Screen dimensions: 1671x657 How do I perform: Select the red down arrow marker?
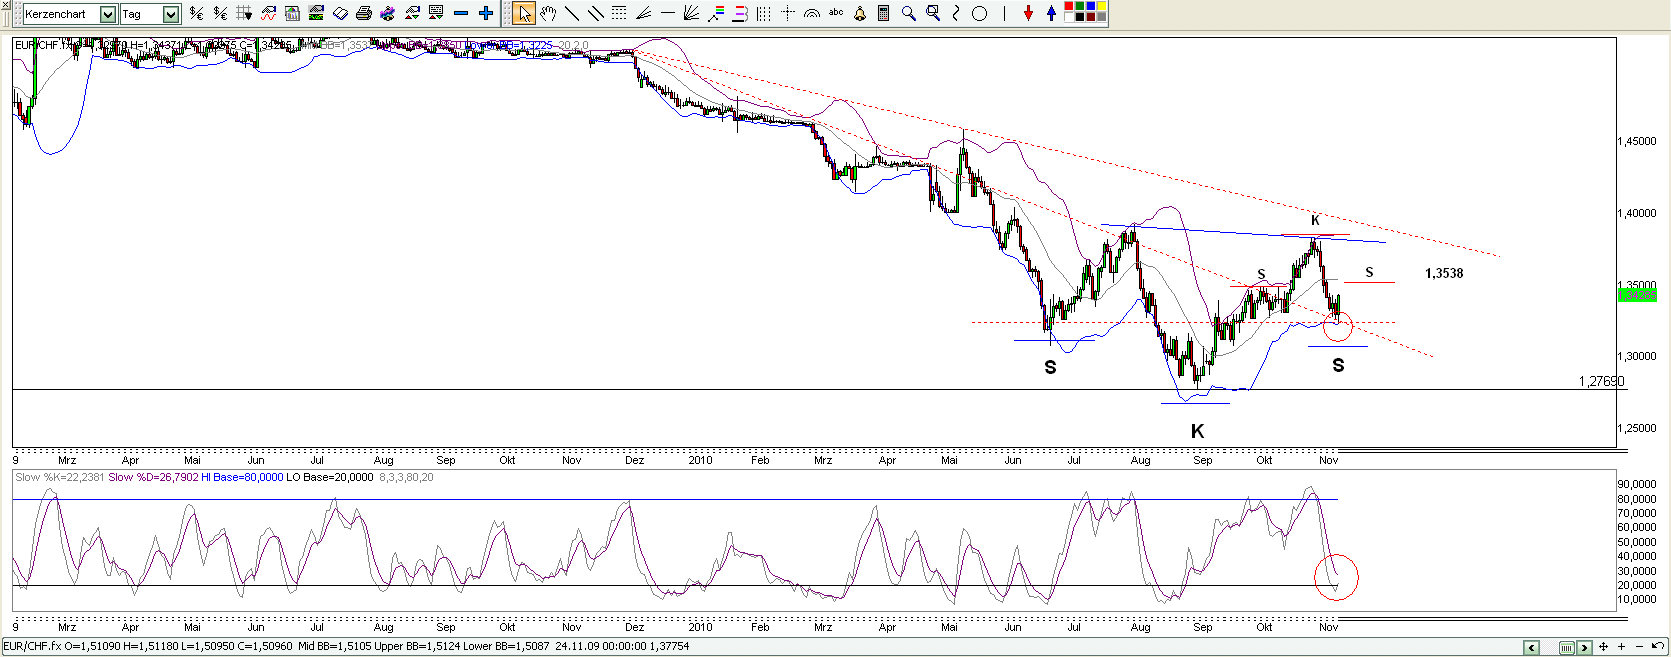click(x=1028, y=13)
